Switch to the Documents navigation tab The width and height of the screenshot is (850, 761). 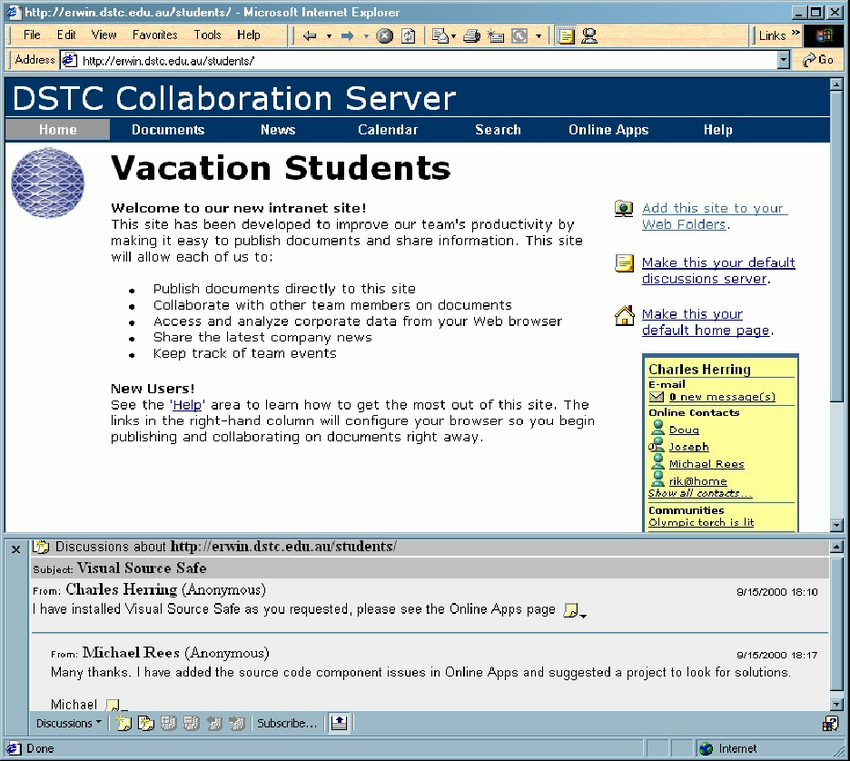[x=168, y=130]
